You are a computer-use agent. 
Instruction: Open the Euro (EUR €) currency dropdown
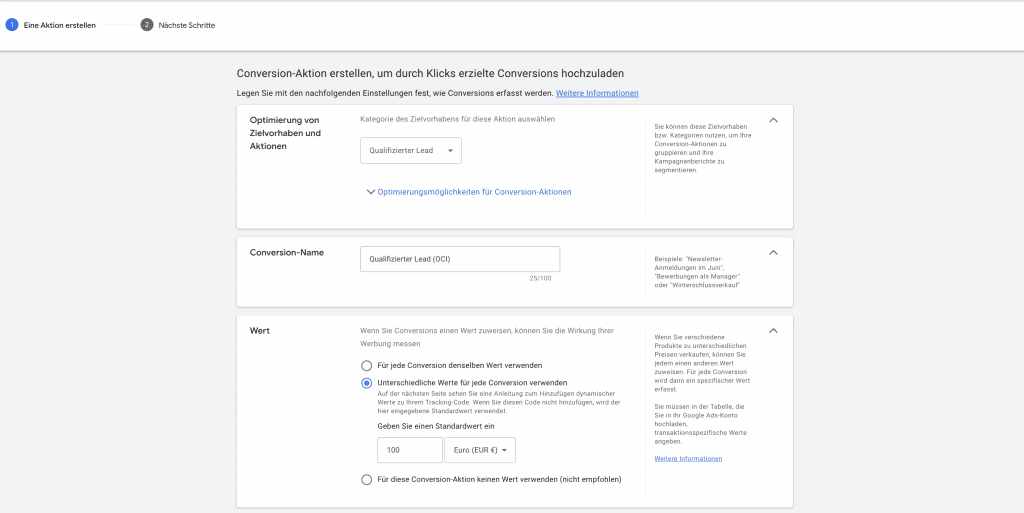coord(479,451)
